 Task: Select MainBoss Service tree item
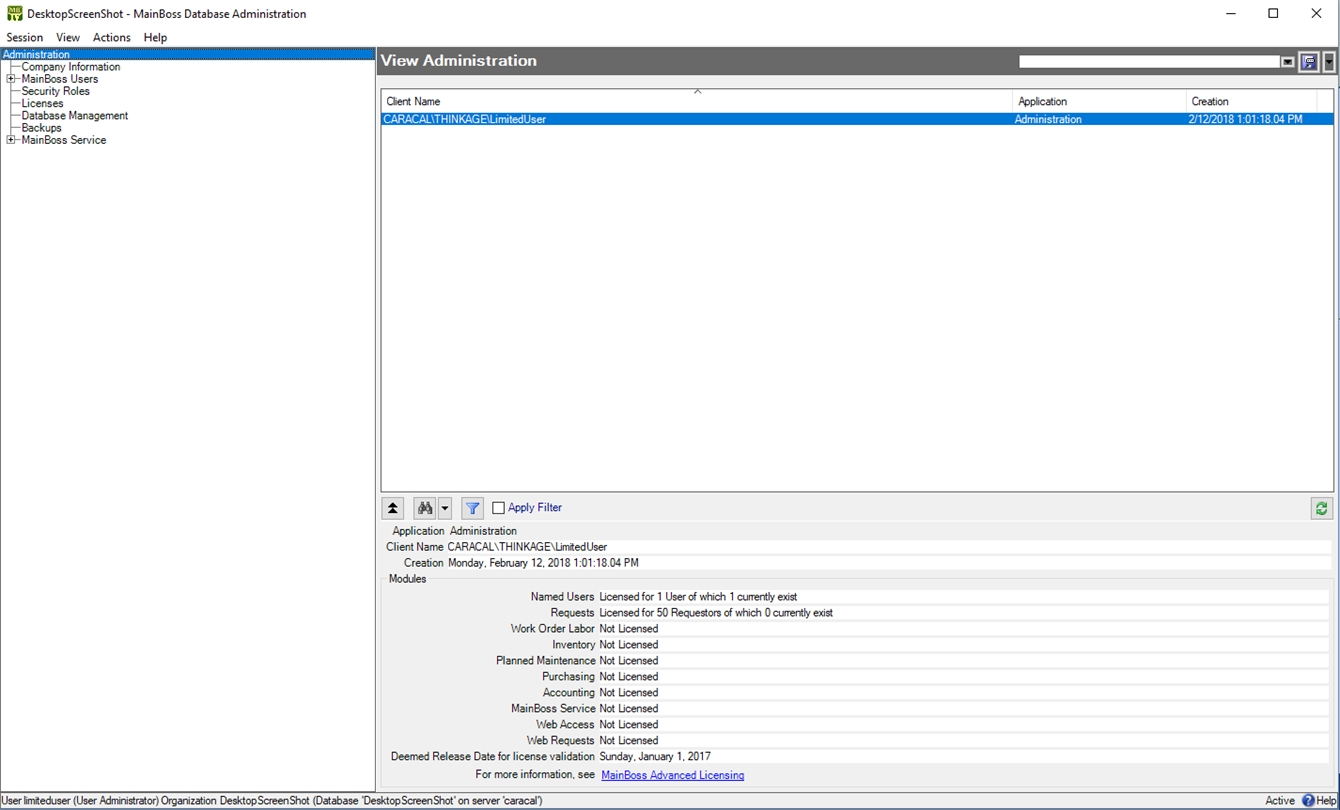64,140
